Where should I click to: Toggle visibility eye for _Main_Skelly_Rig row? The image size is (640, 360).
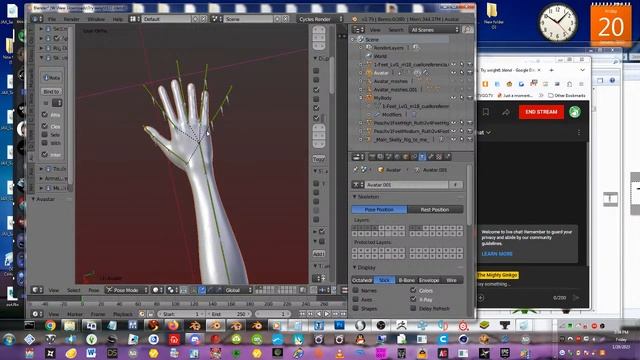point(453,140)
